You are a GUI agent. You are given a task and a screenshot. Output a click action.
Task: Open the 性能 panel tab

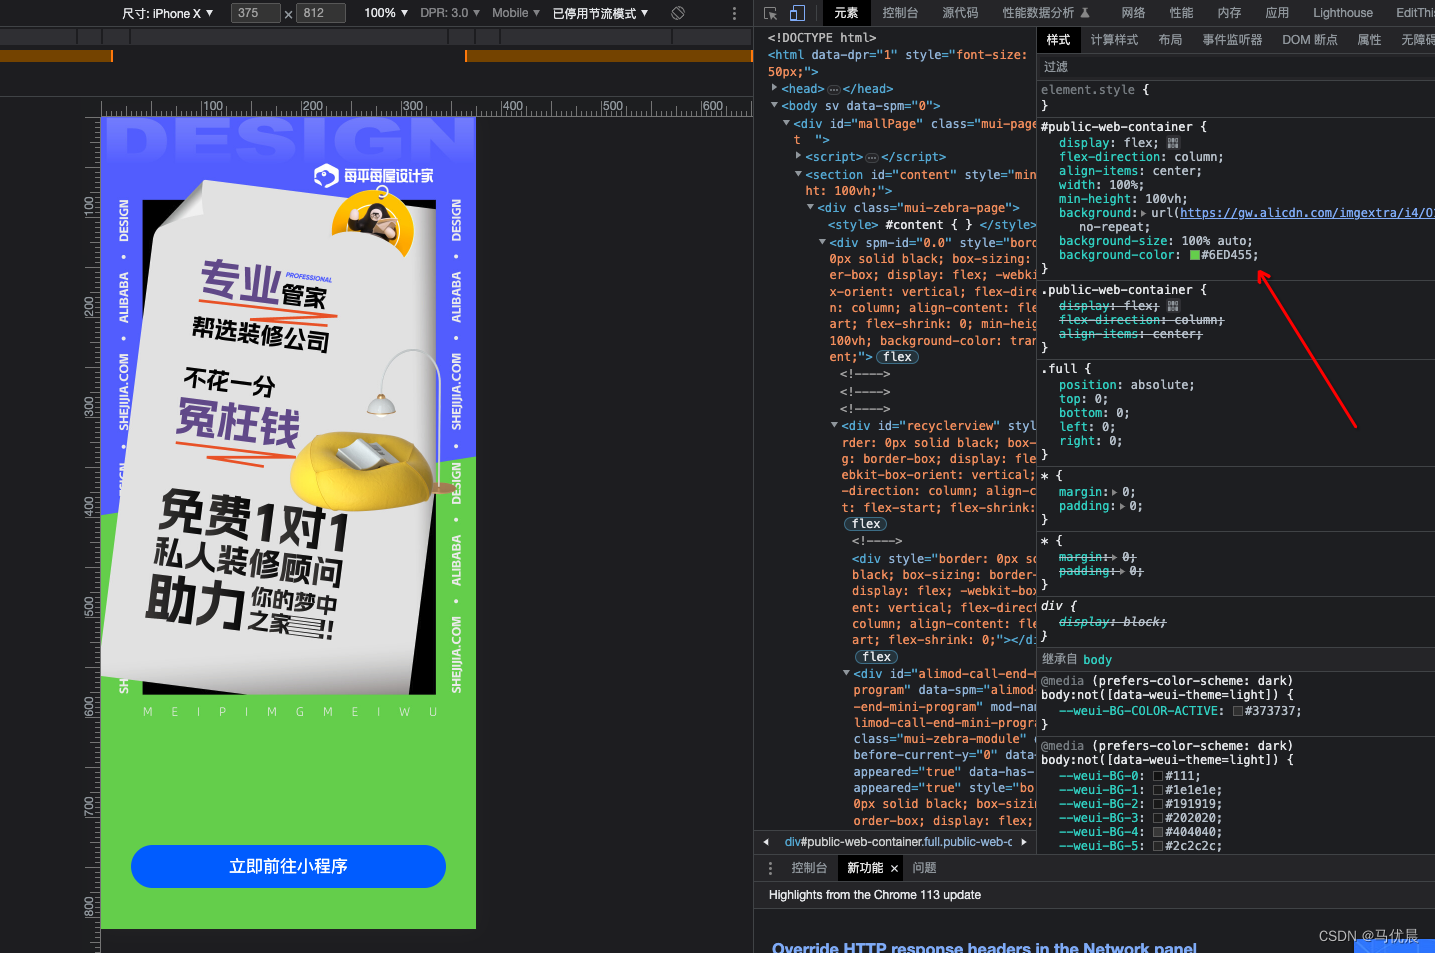1181,13
